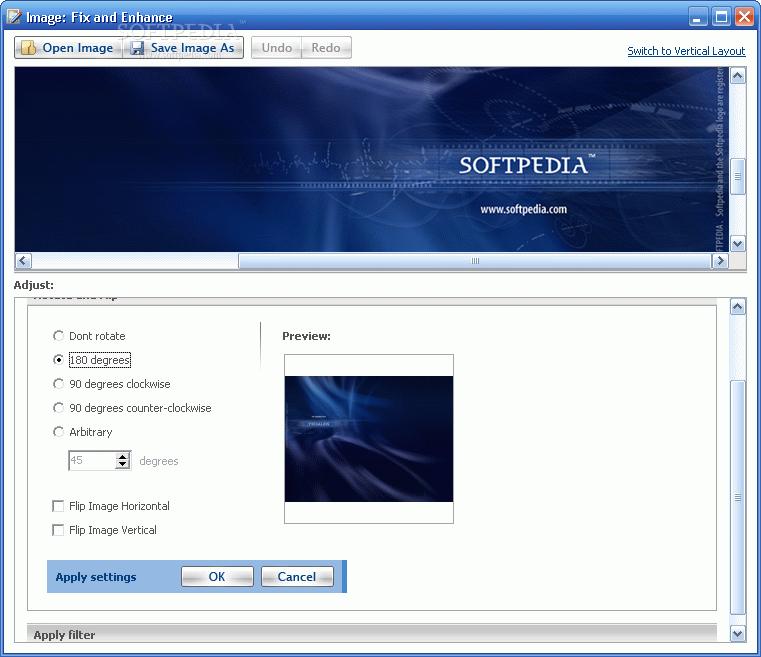Click image viewer scroll right arrow
The image size is (761, 657).
coord(720,261)
